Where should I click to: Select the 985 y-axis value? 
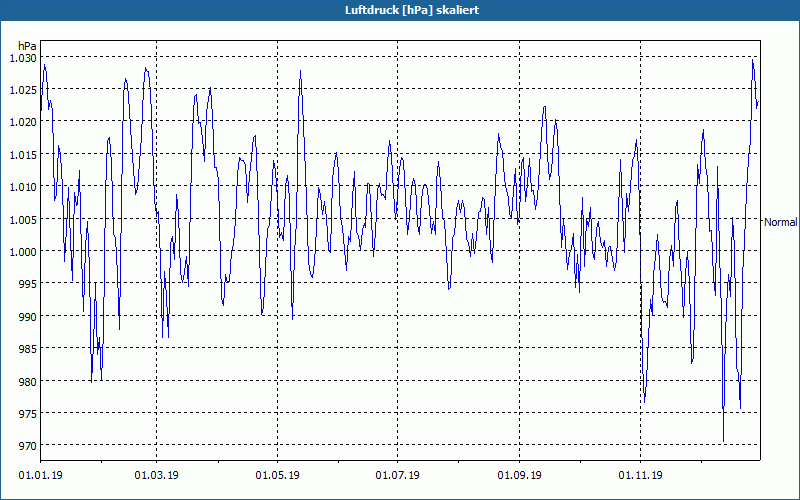click(28, 349)
